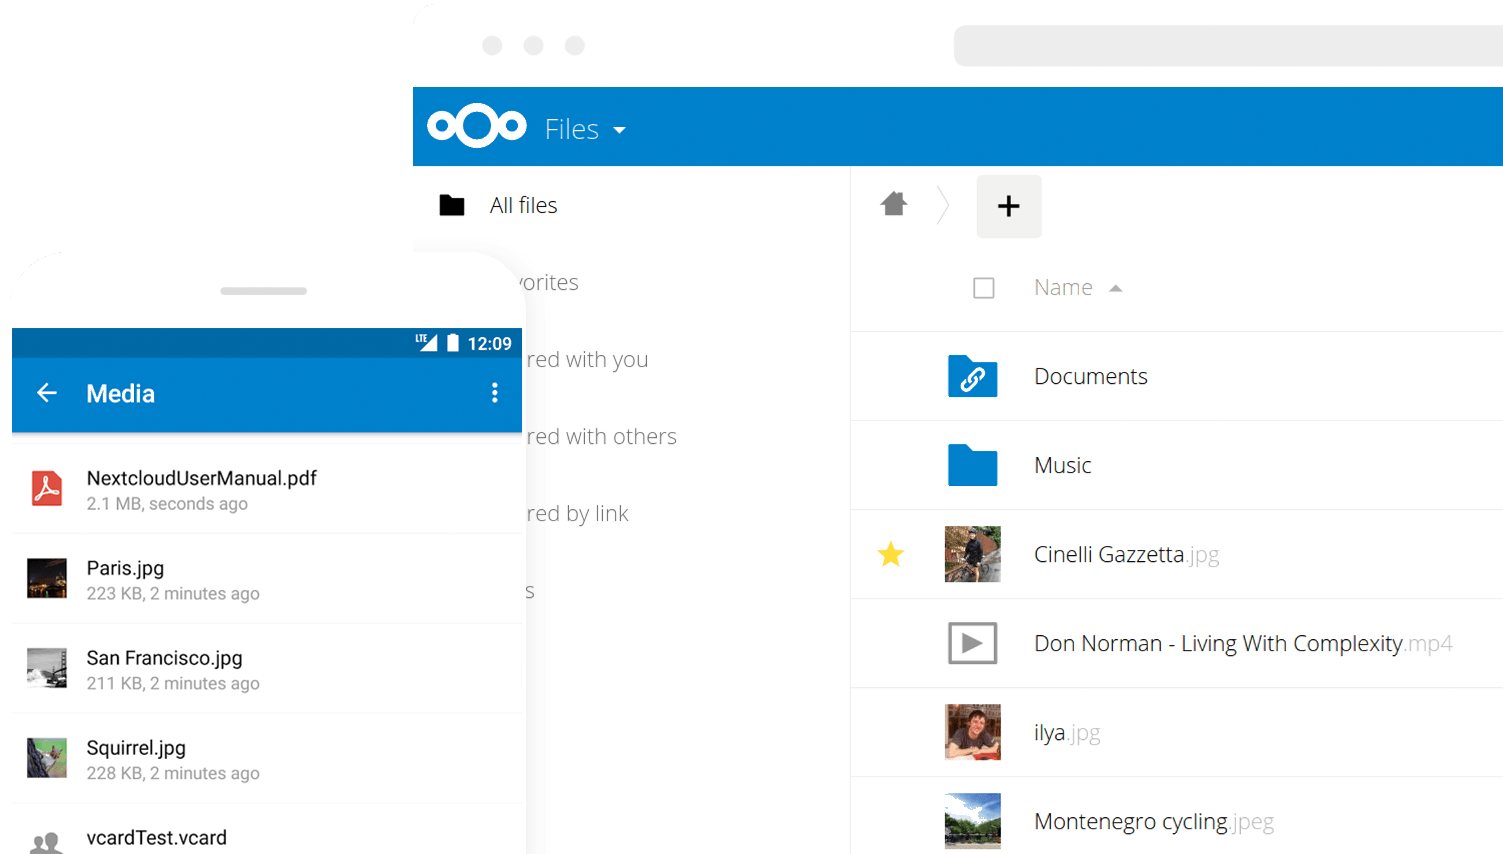1503x854 pixels.
Task: Click the Nextcloud logo icon
Action: [x=477, y=126]
